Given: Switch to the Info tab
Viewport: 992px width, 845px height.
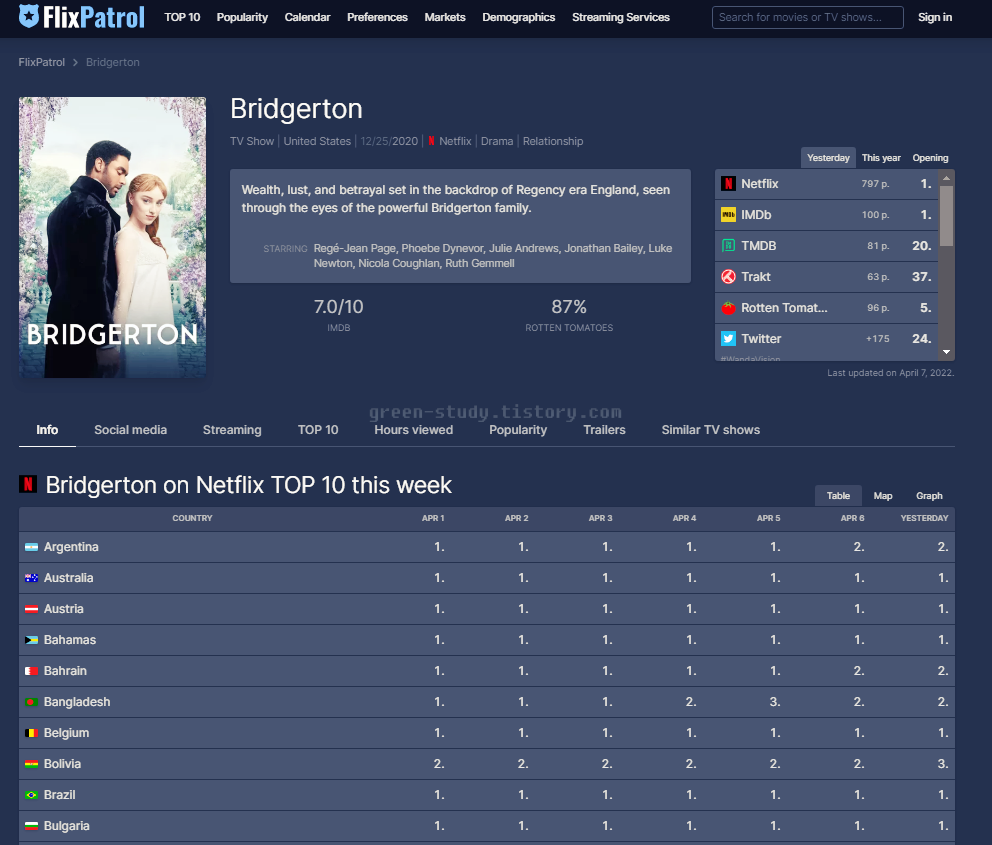Looking at the screenshot, I should click(x=47, y=430).
